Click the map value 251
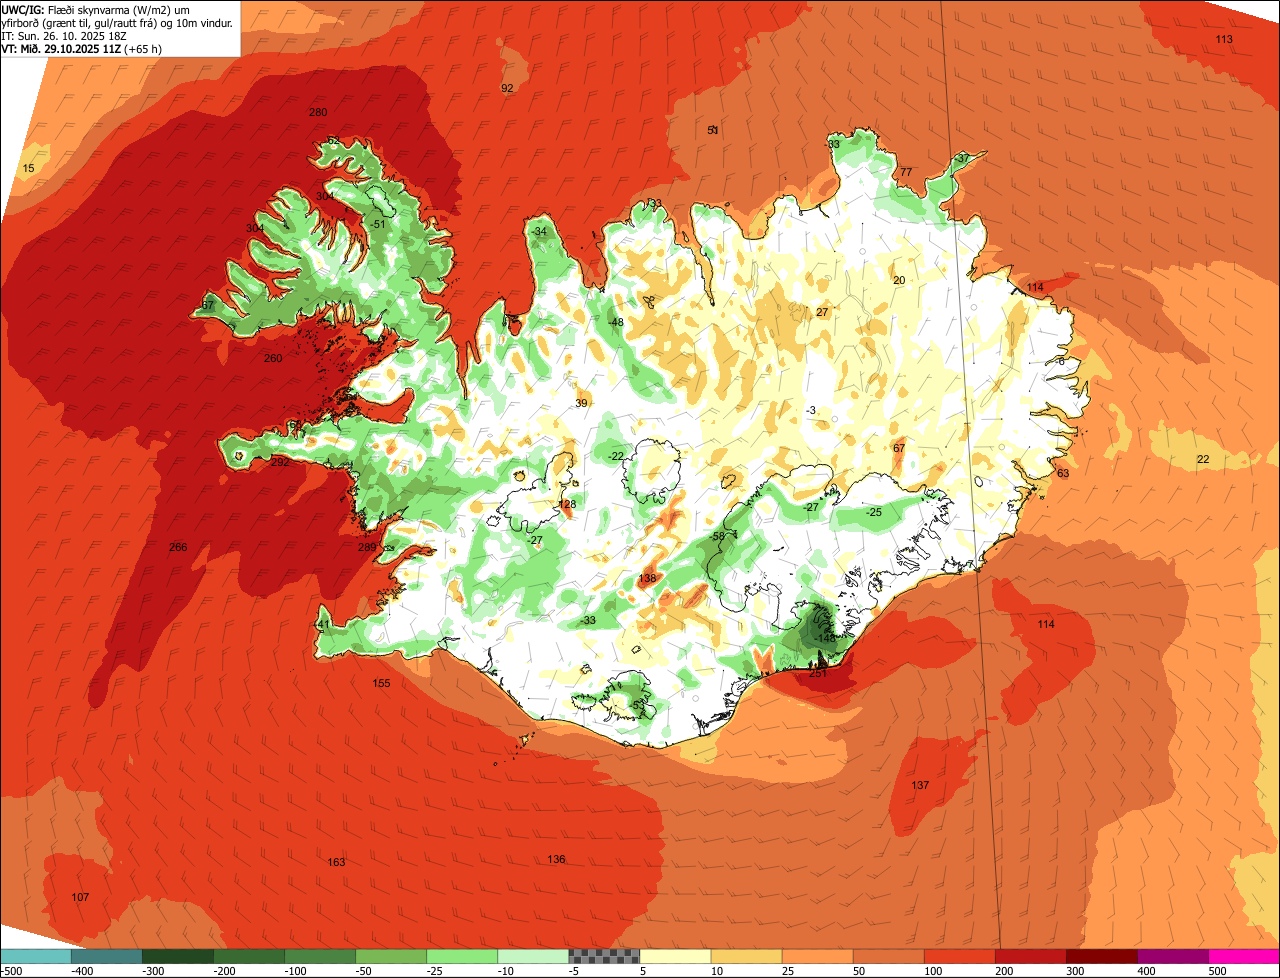 818,673
